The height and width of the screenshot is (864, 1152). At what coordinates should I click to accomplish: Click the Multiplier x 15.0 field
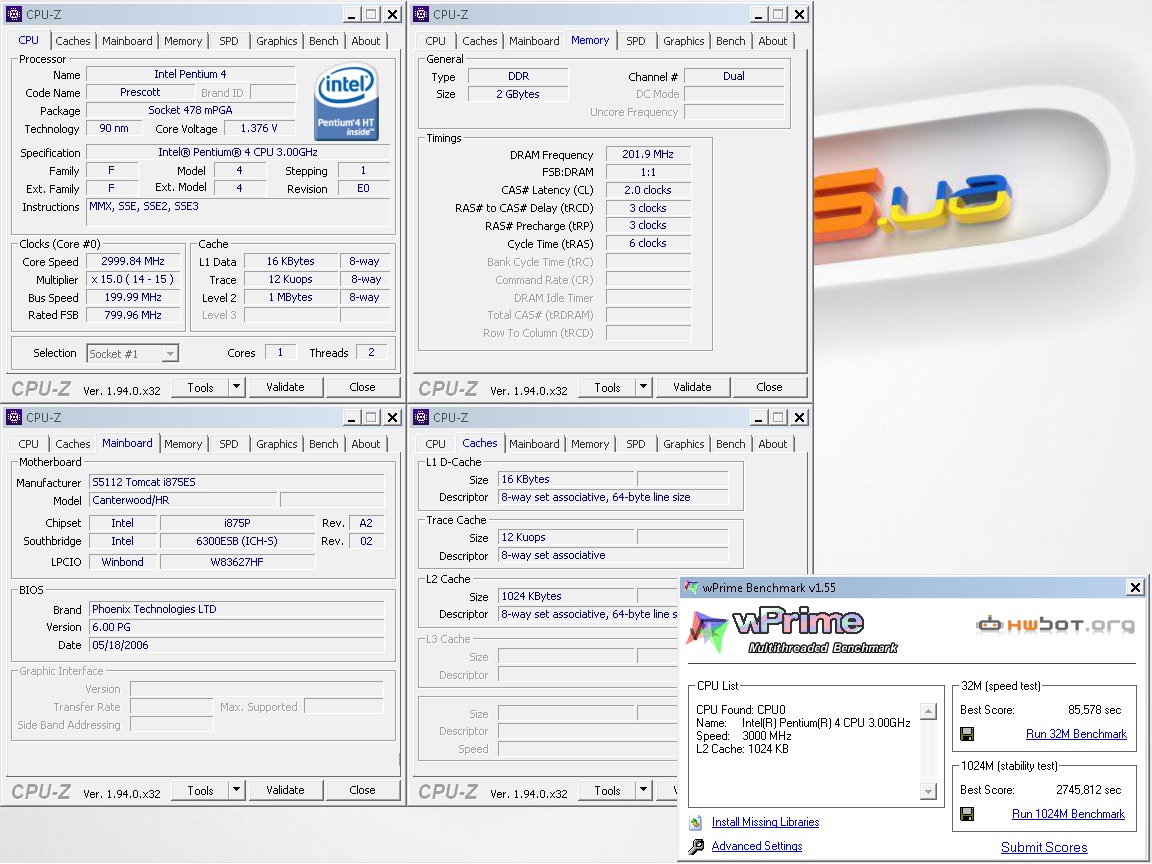click(133, 279)
